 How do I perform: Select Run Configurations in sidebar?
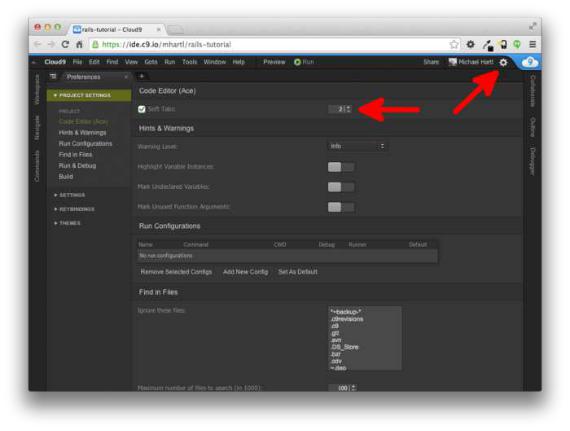pyautogui.click(x=85, y=144)
